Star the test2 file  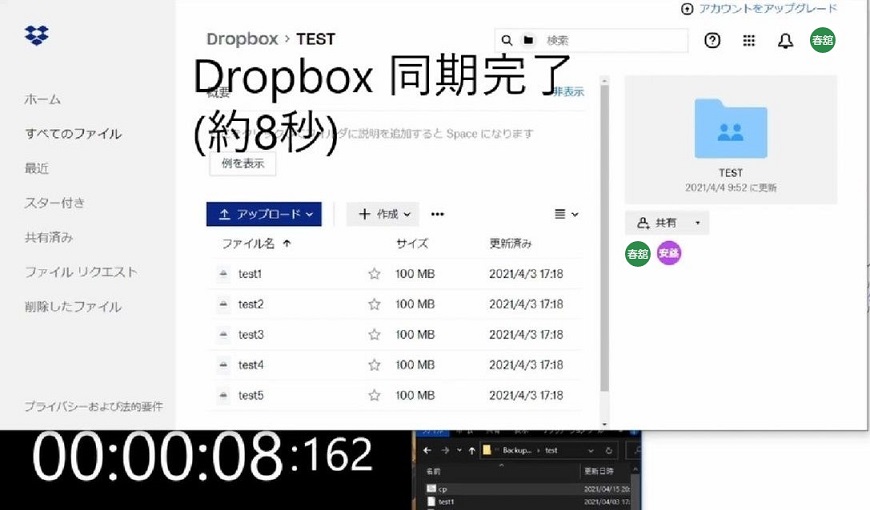pyautogui.click(x=375, y=304)
